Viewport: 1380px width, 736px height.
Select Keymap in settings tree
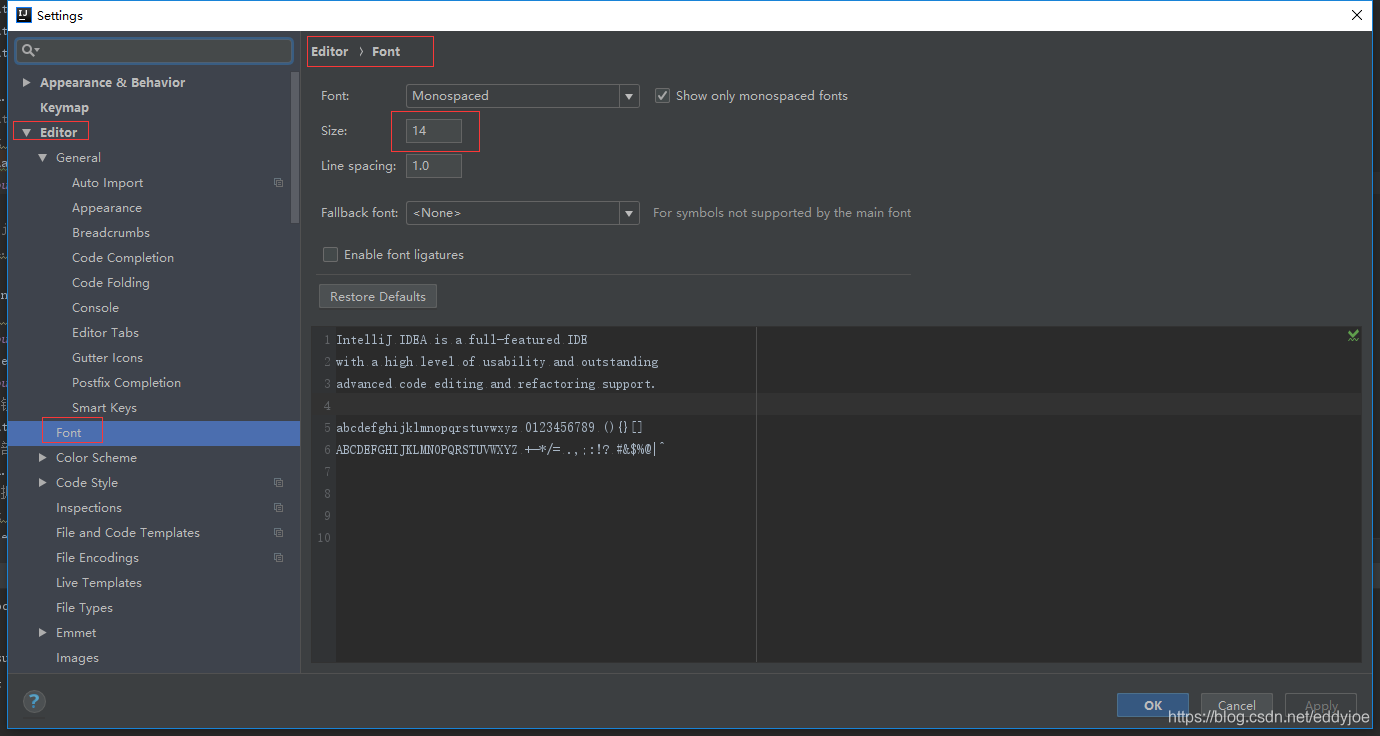tap(64, 108)
